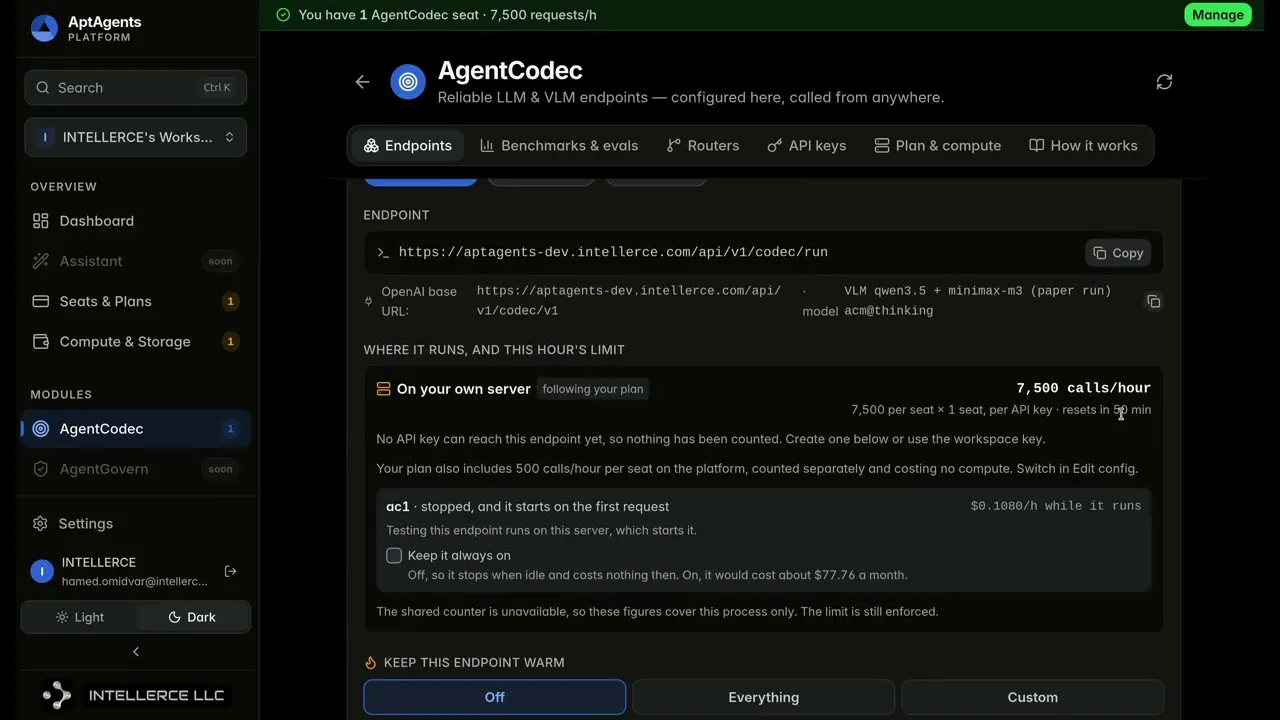
Task: Click the green check icon in top banner
Action: click(283, 15)
